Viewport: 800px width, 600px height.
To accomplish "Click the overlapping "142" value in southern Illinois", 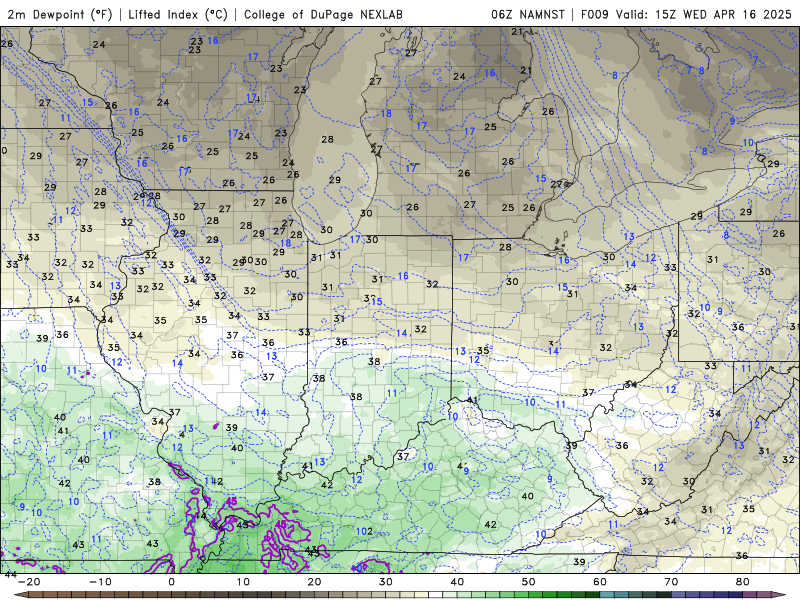I will coord(214,481).
